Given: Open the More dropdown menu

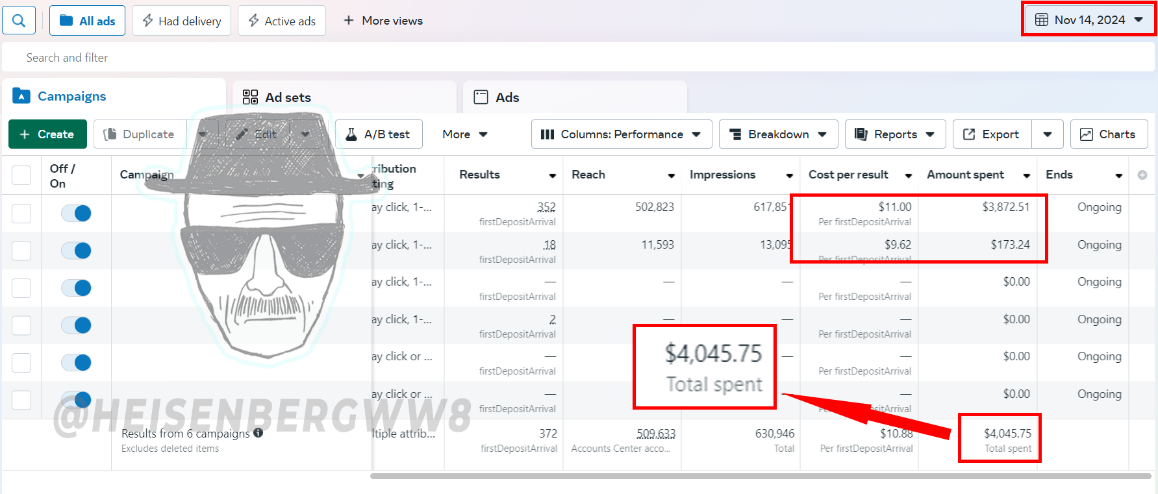Looking at the screenshot, I should click(x=465, y=134).
